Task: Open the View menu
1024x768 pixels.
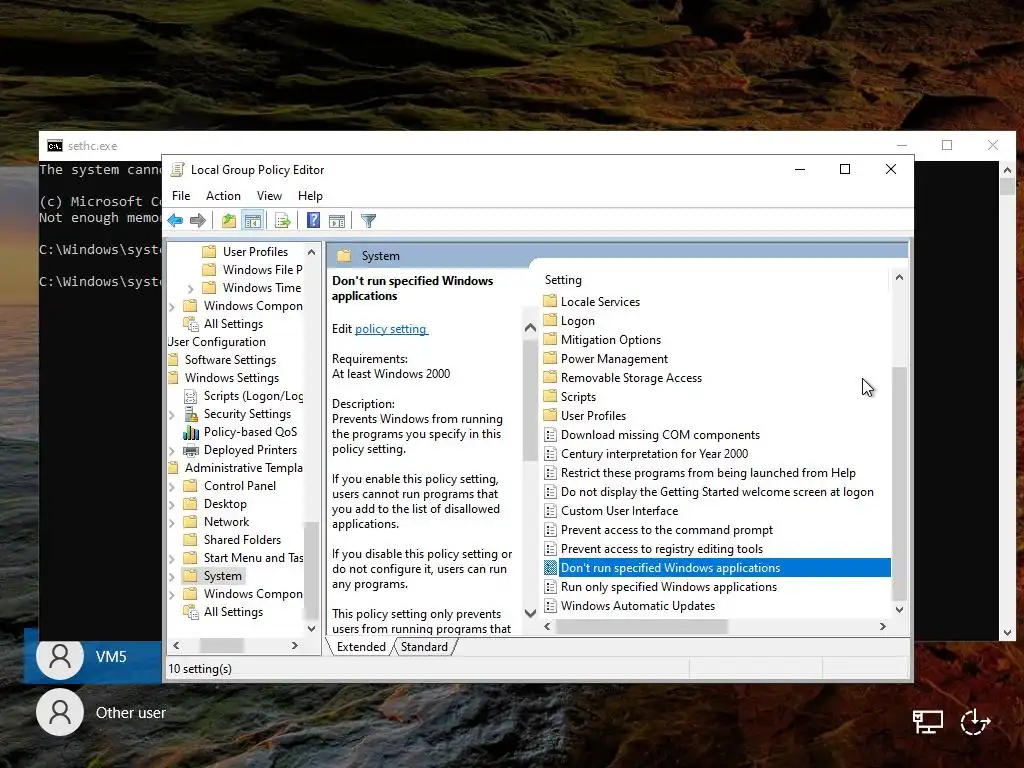Action: [x=269, y=196]
